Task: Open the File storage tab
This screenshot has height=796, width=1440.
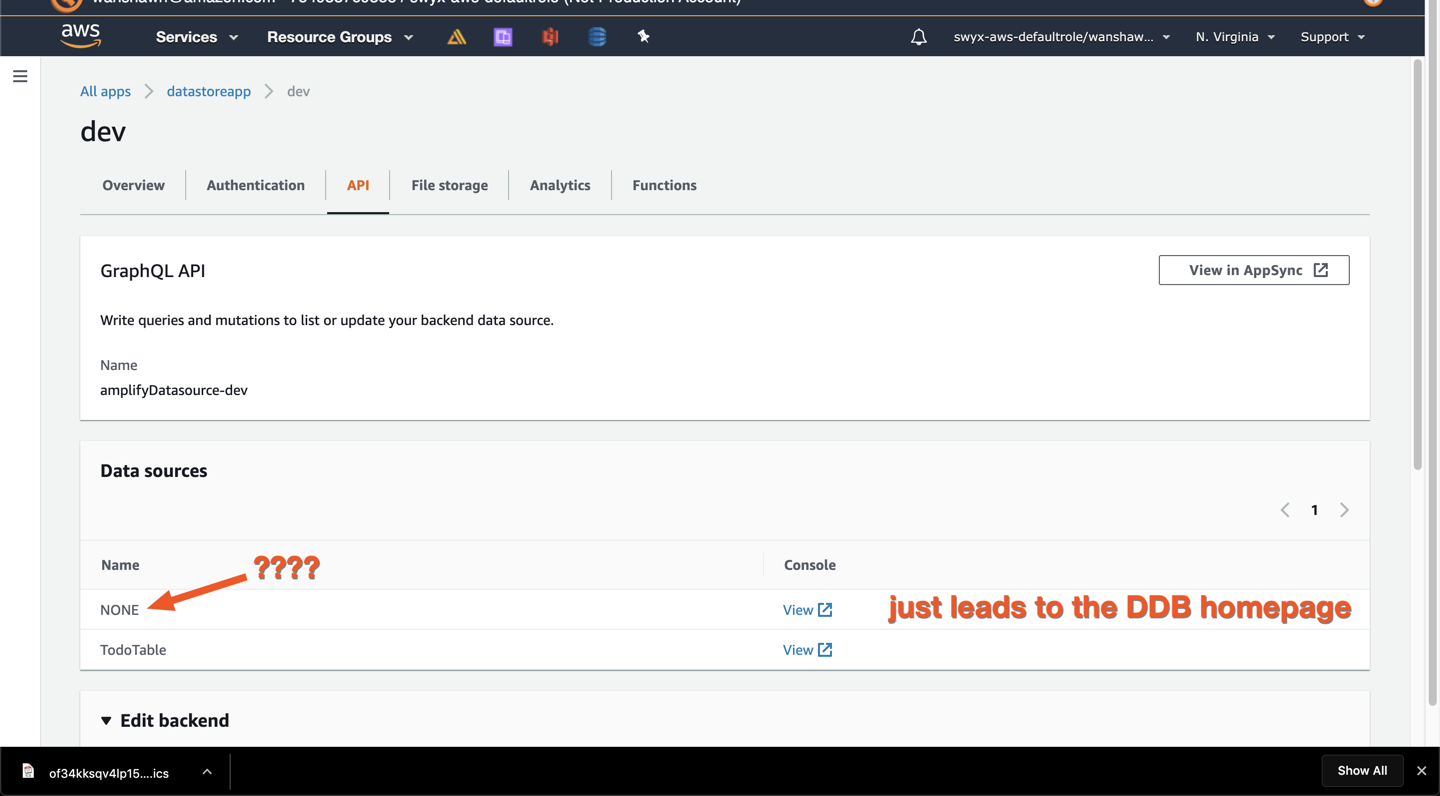Action: 449,185
